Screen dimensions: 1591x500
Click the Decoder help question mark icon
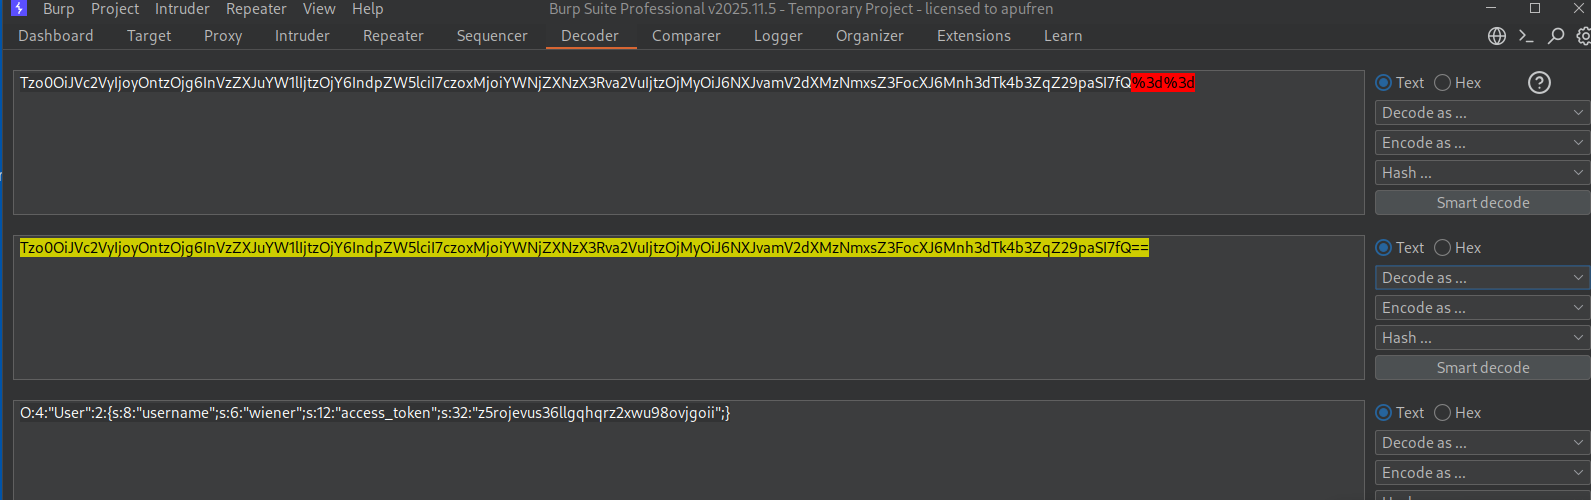(1539, 83)
